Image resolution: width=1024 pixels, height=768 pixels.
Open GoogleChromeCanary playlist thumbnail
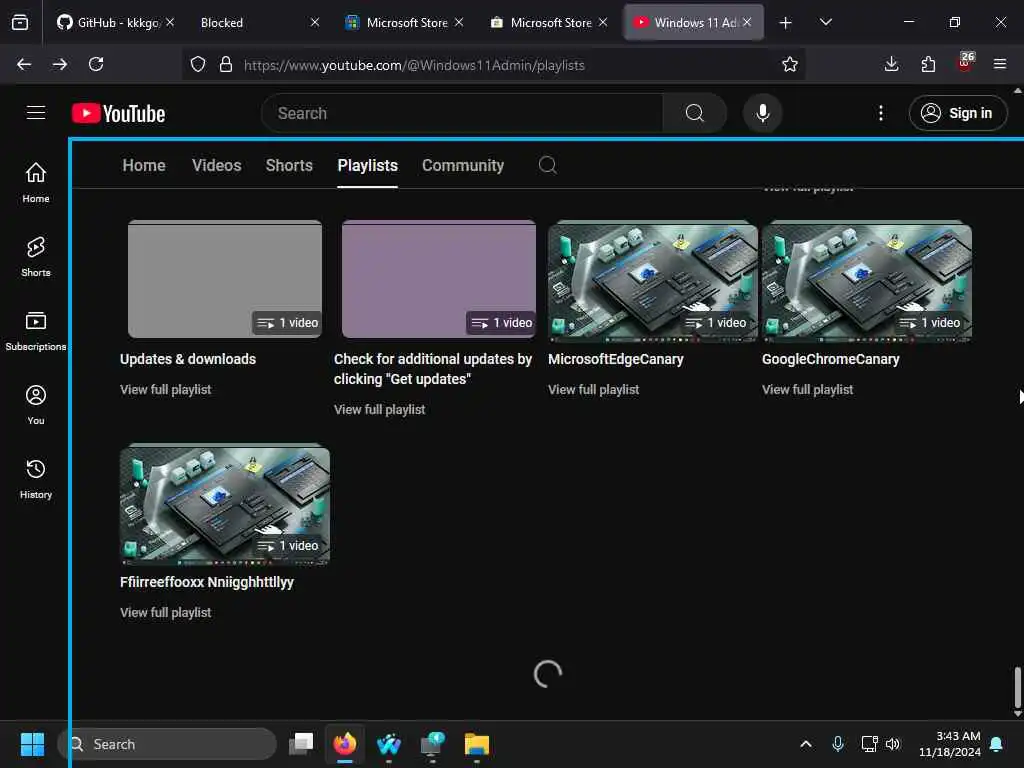point(867,281)
